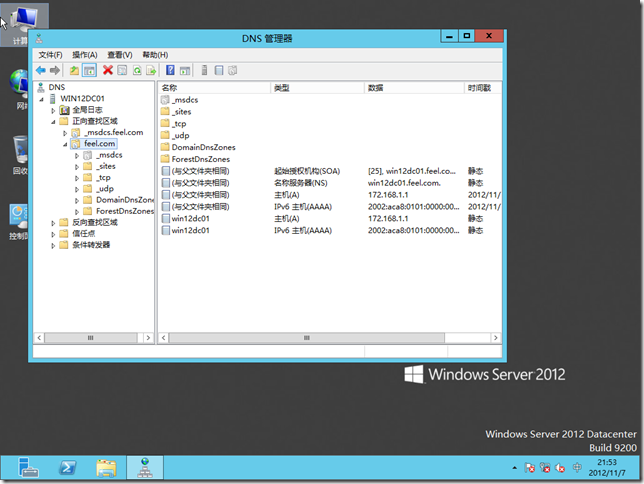Open File Explorer from the taskbar
Screen dimensions: 644x484
pyautogui.click(x=106, y=468)
